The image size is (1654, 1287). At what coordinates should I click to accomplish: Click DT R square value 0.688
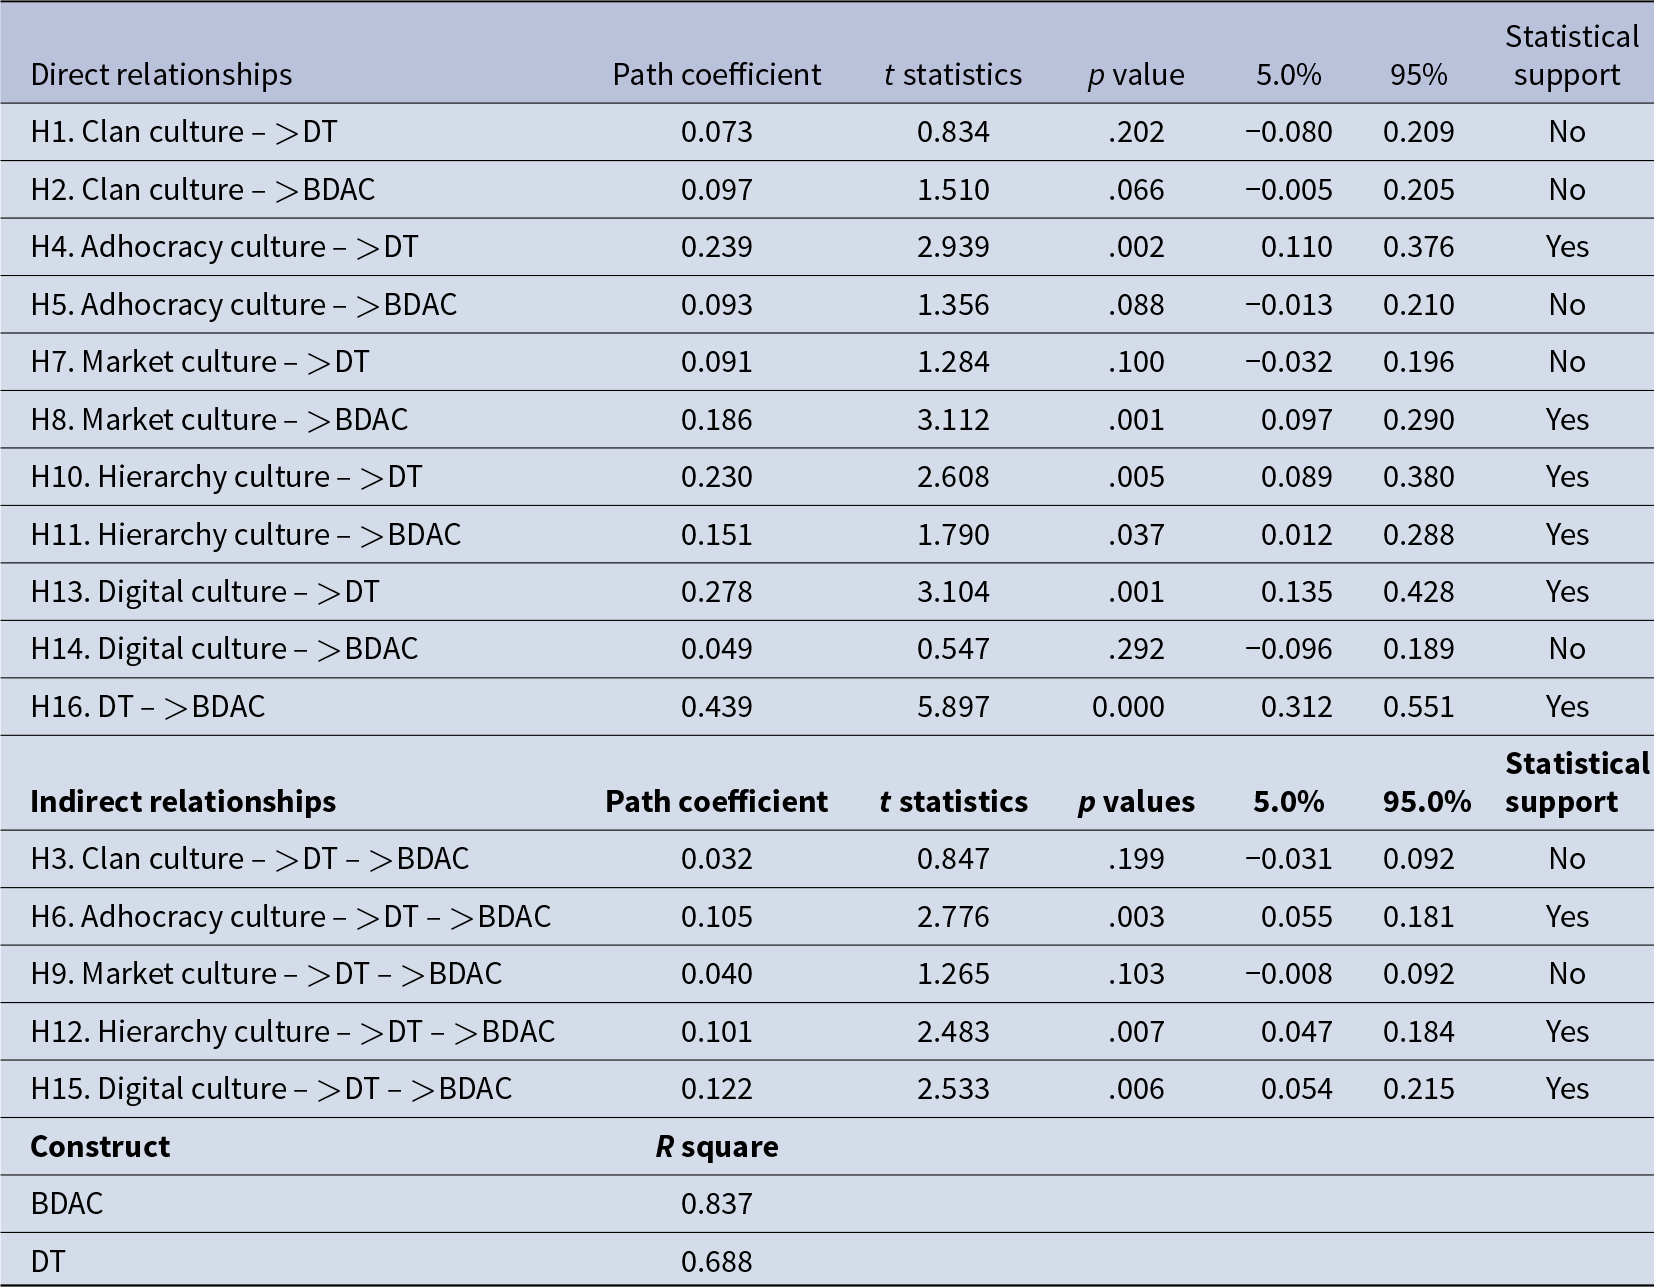point(717,1262)
